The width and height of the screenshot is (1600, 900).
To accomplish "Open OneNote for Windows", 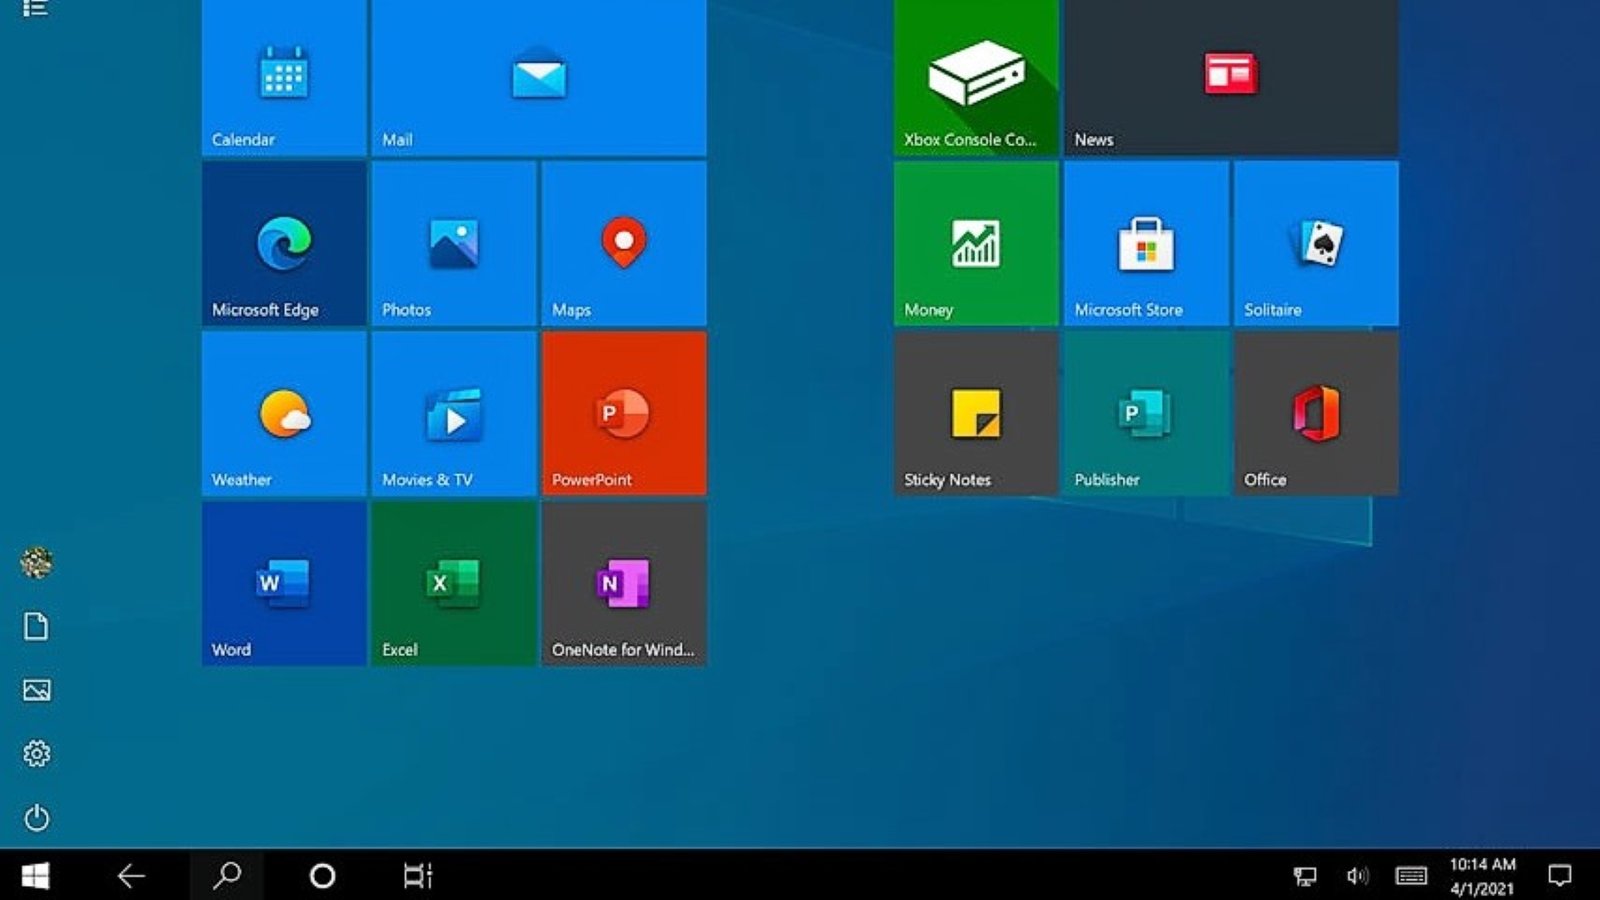I will (624, 583).
